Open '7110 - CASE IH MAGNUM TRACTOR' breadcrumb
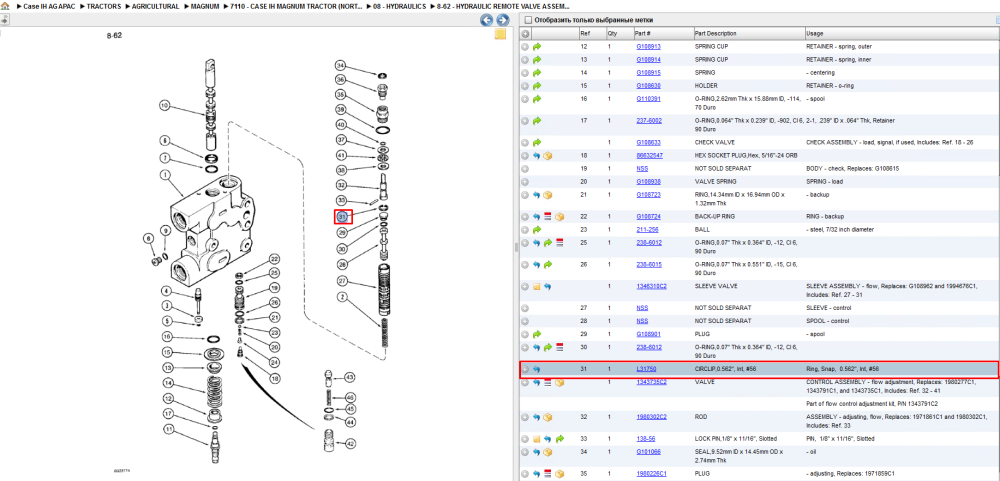The height and width of the screenshot is (481, 1000). click(296, 6)
